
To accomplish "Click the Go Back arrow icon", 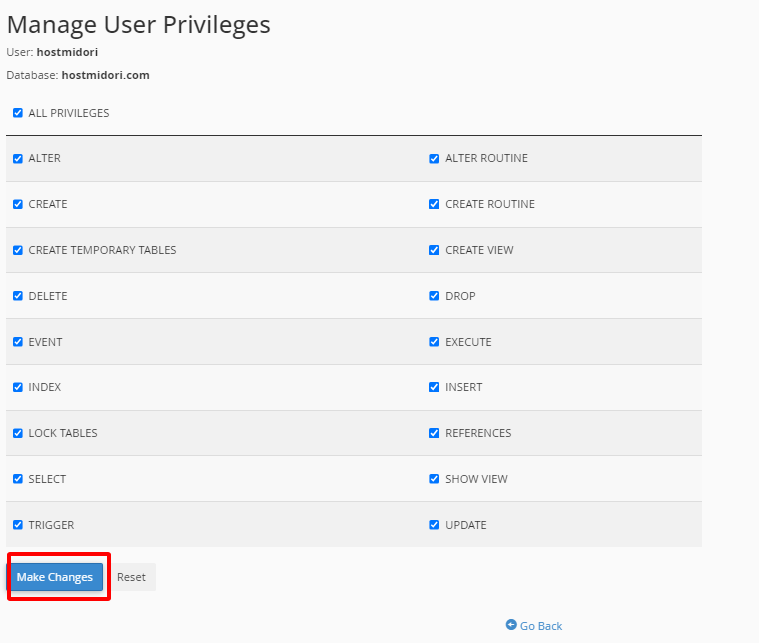I will (x=511, y=625).
